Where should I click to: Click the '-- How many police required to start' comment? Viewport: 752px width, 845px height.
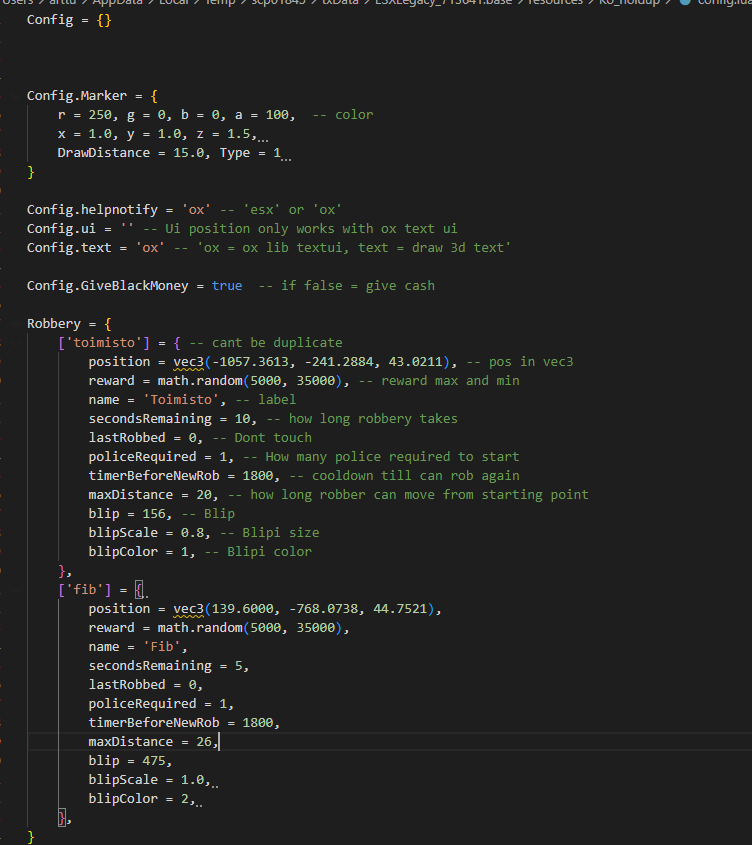(381, 457)
